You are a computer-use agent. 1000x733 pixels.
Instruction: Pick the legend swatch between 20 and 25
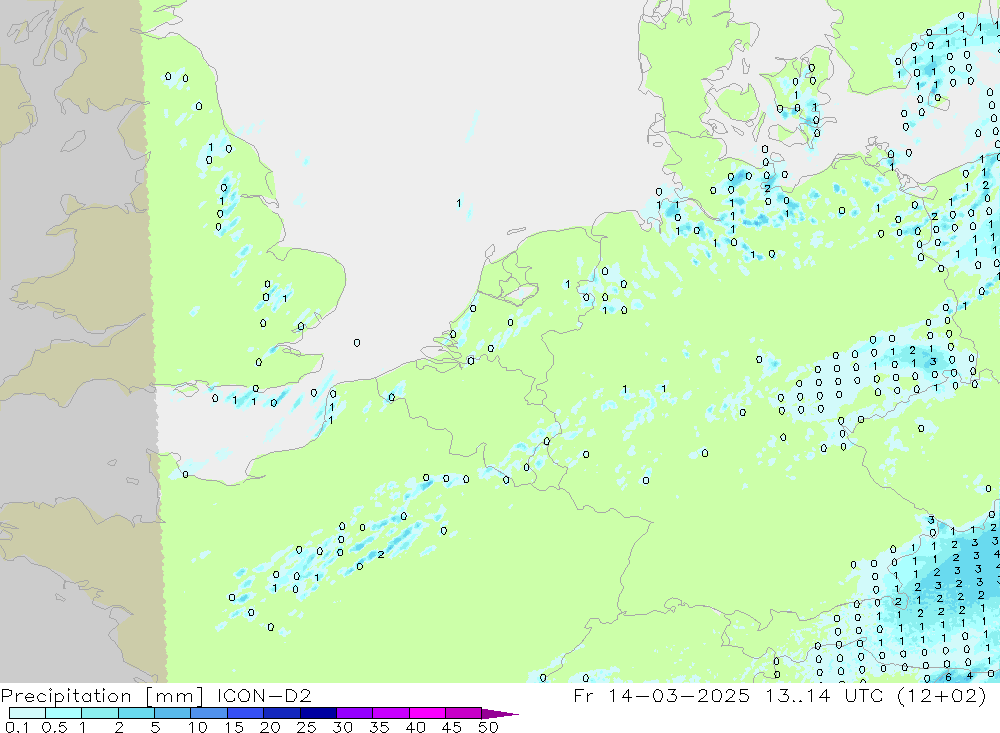(x=282, y=713)
